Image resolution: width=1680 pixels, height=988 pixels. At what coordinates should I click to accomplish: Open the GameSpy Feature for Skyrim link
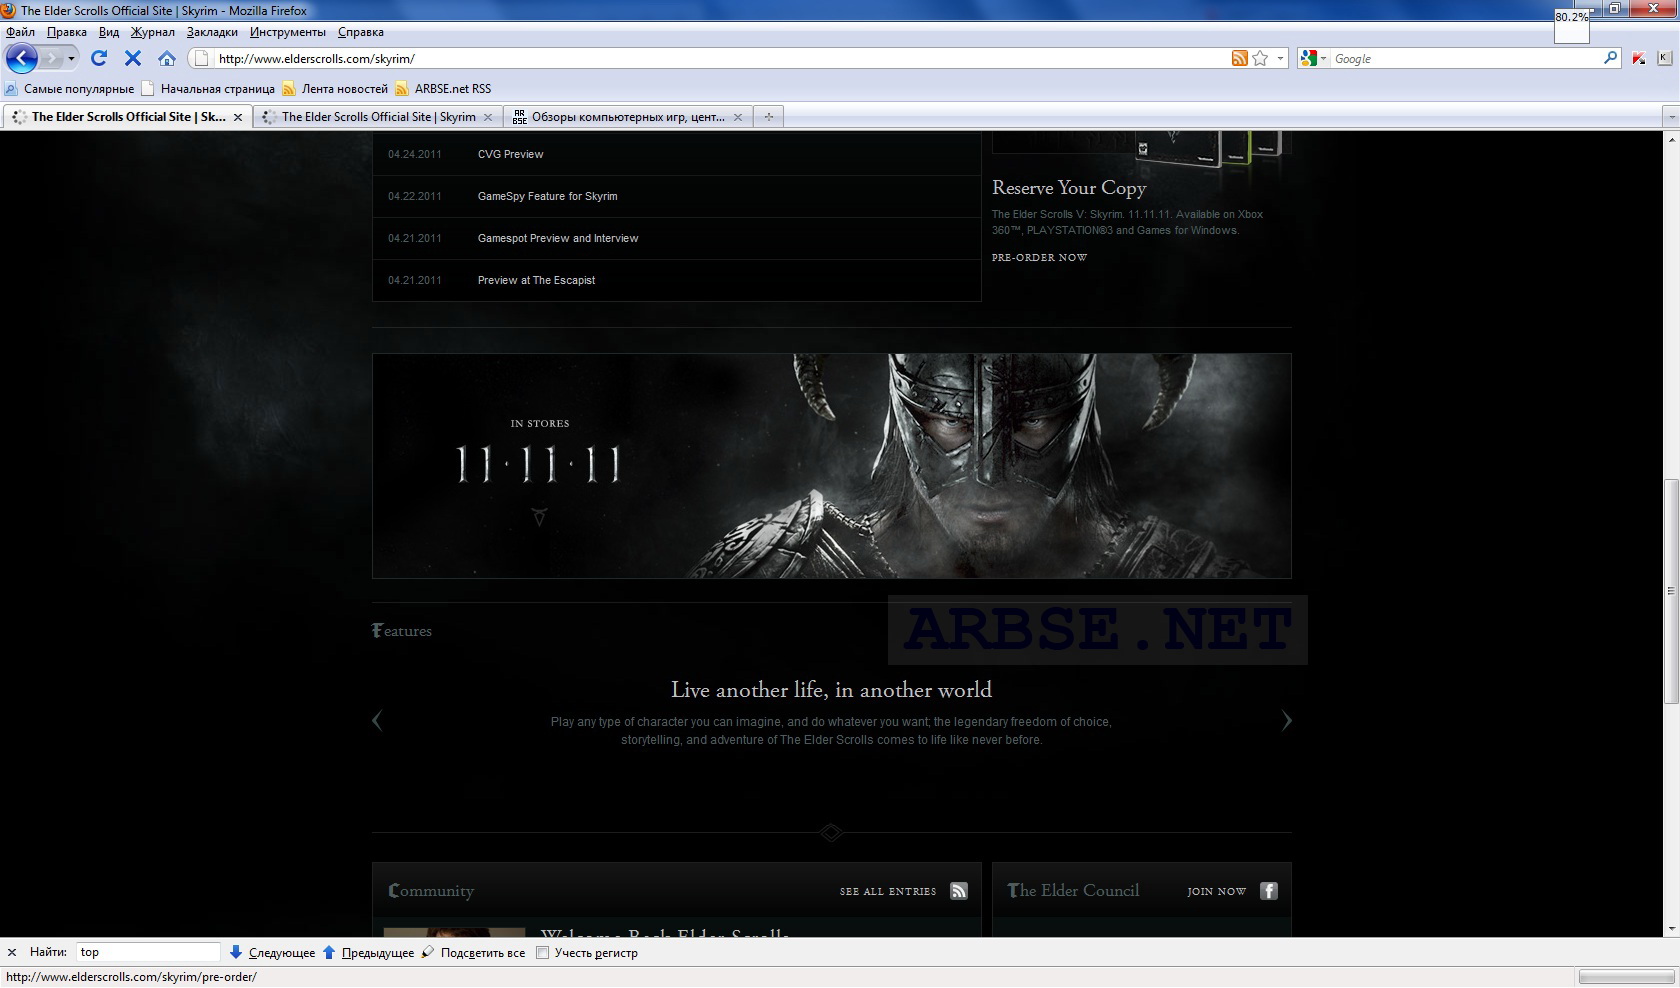547,196
